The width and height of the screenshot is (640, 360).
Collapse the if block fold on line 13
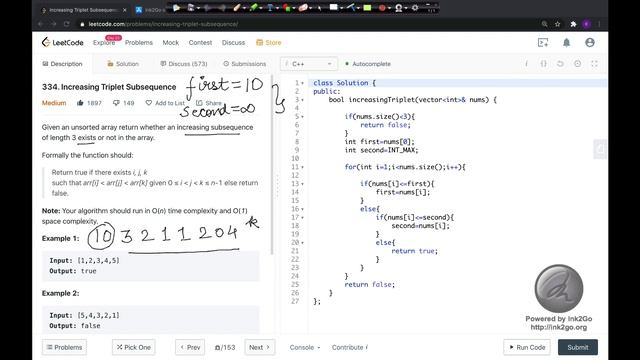pyautogui.click(x=302, y=184)
